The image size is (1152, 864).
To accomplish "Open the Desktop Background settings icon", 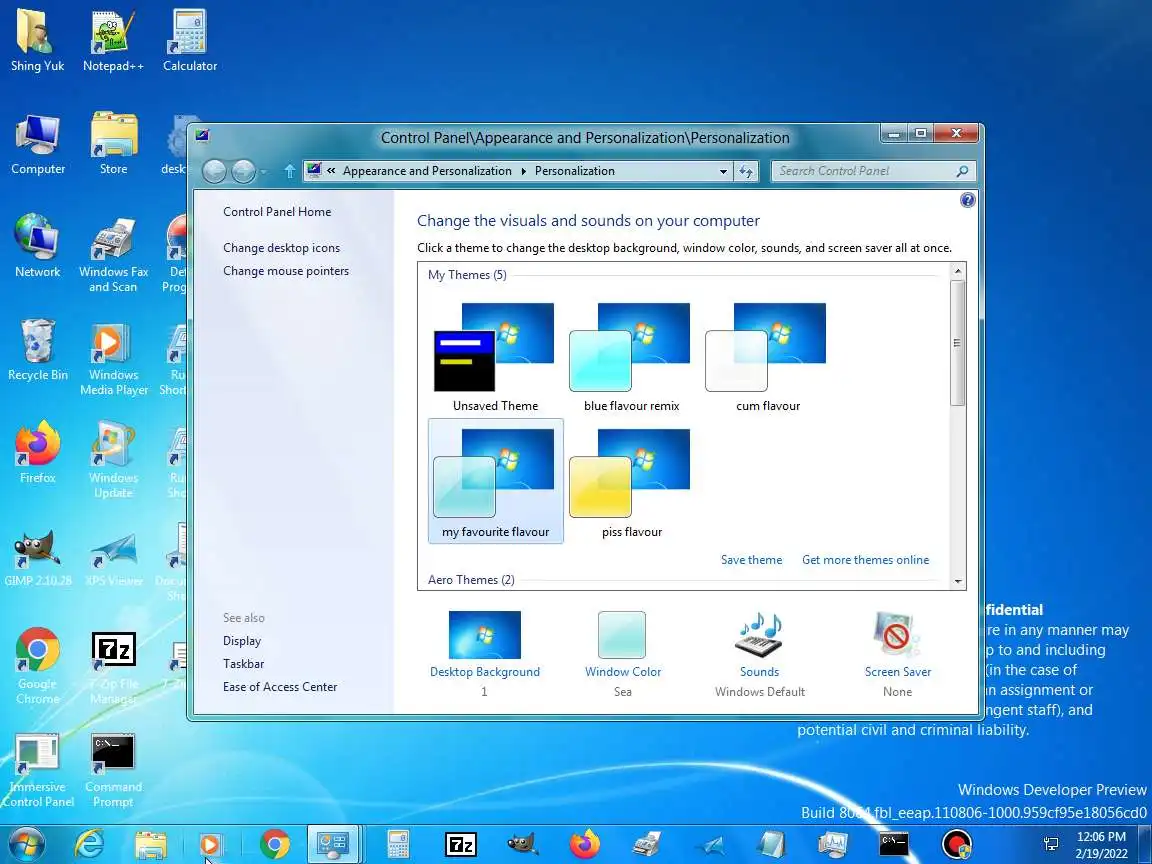I will (484, 635).
